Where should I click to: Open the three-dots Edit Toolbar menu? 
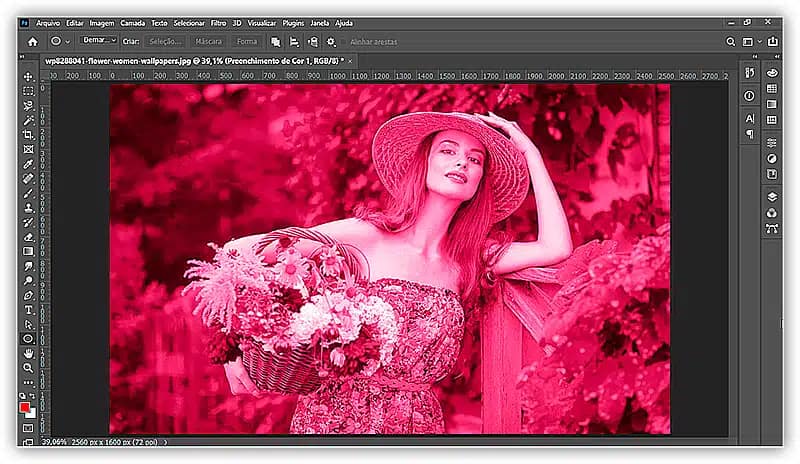pos(28,382)
